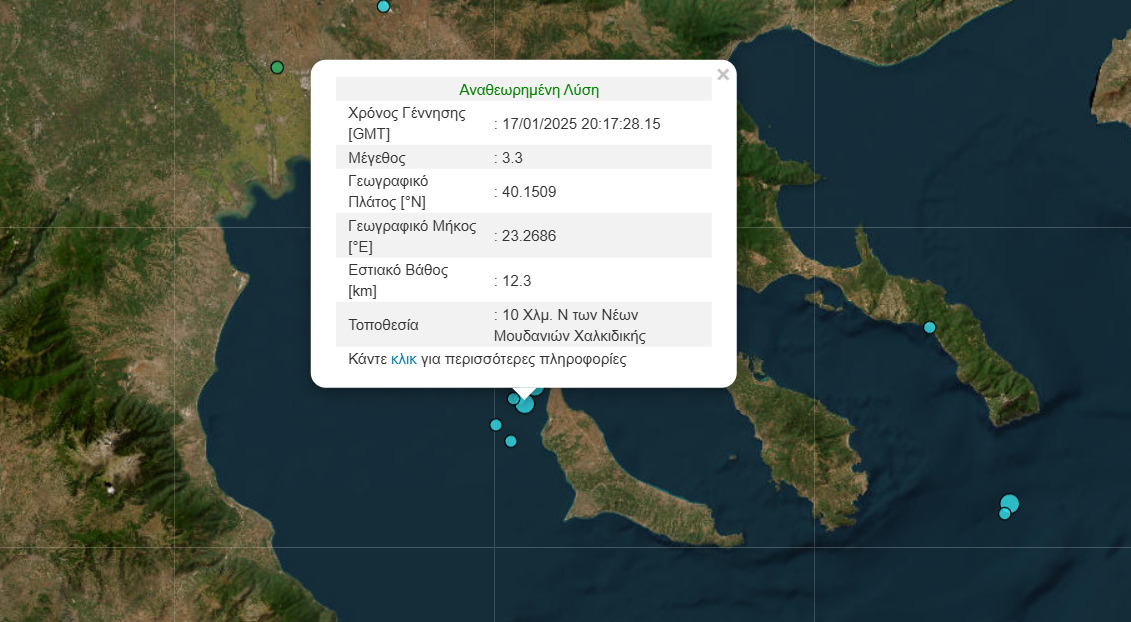Select the teal marker on Sithonia's west coast

coord(929,327)
